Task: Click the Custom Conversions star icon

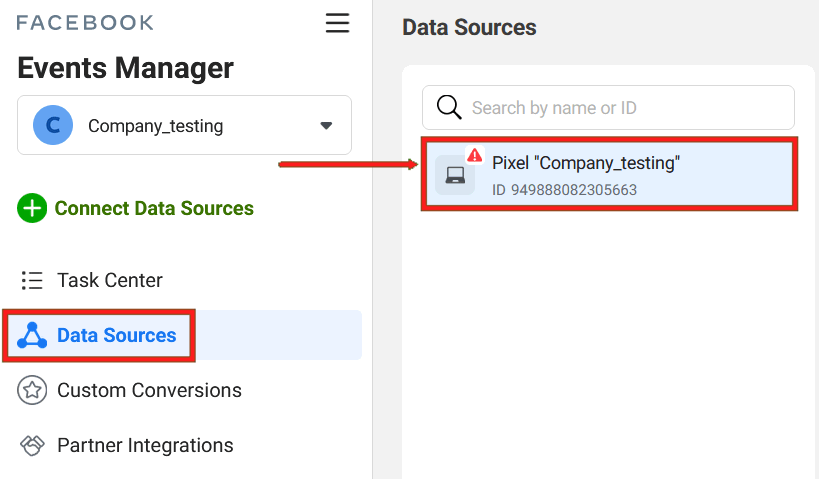Action: [32, 390]
